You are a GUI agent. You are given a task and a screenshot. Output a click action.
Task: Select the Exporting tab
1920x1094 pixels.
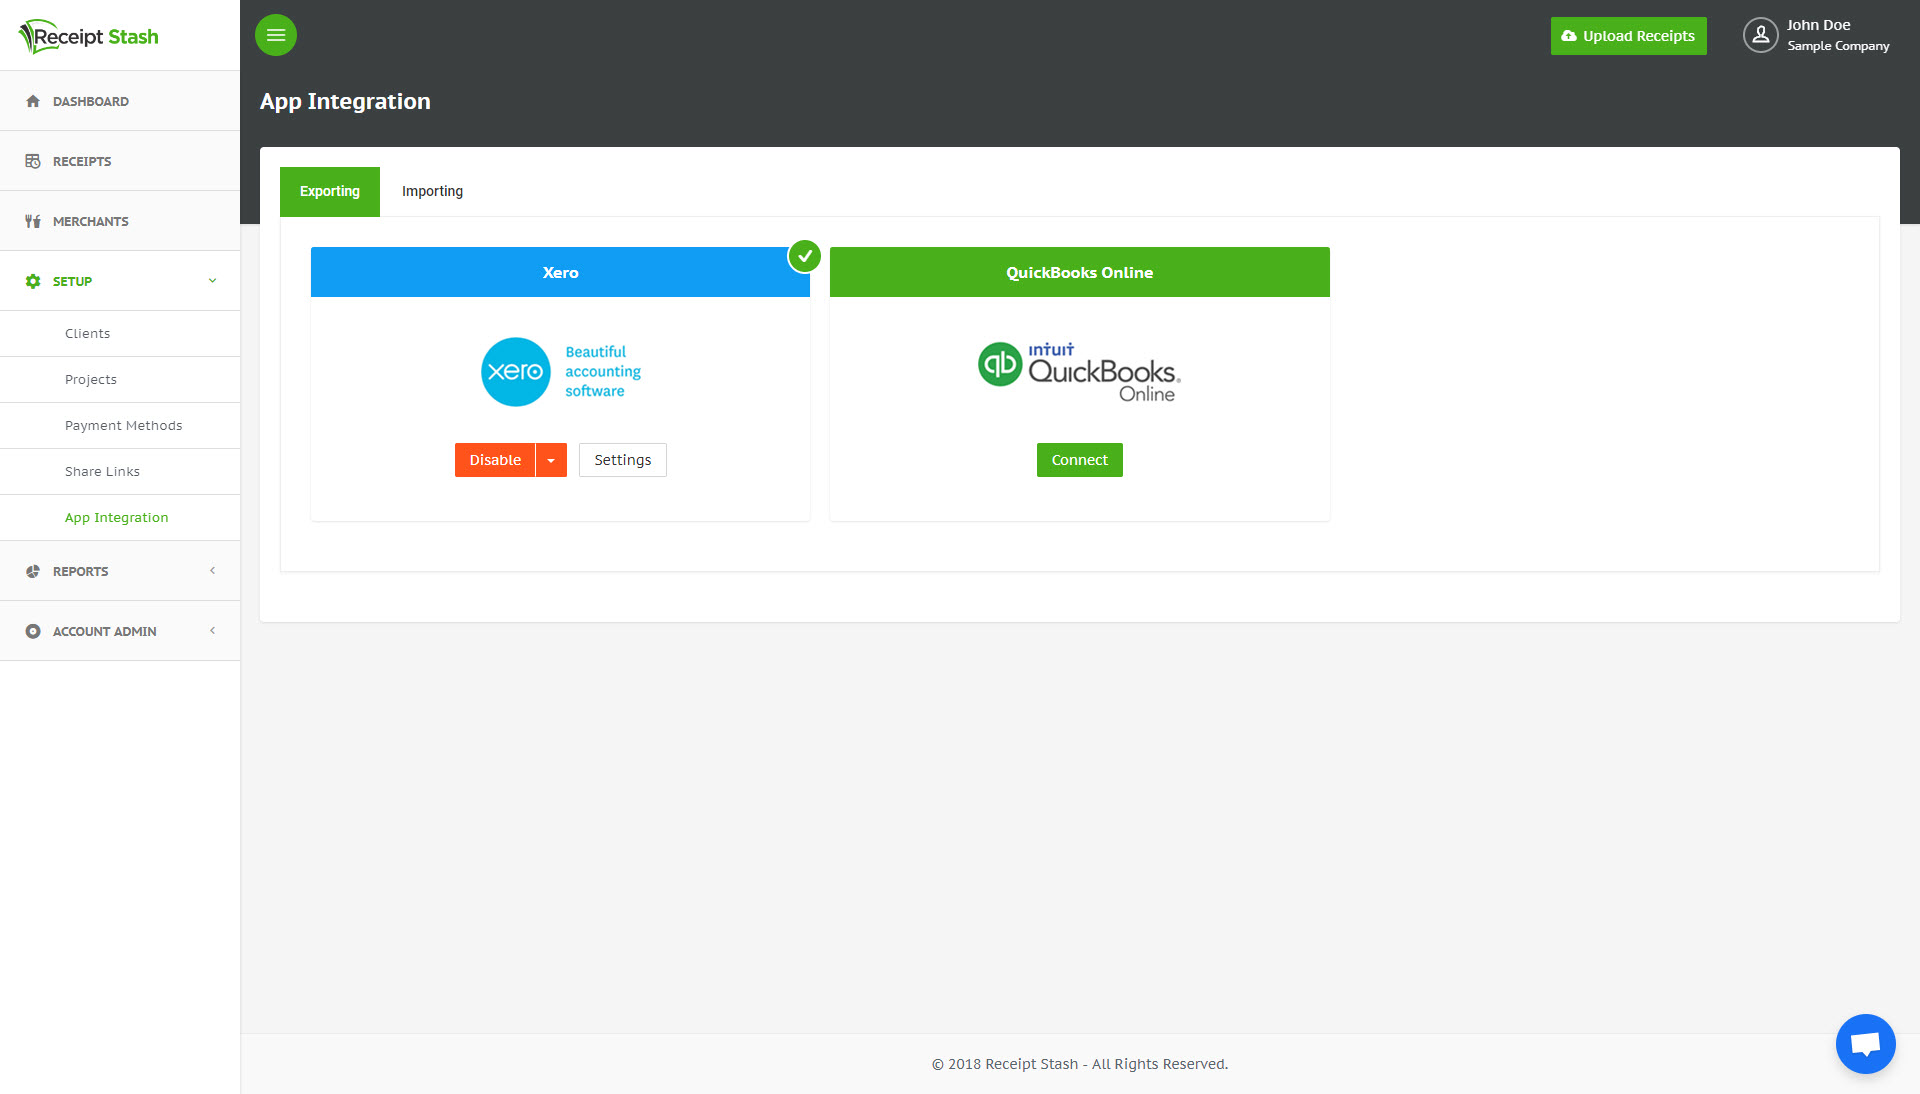coord(329,191)
